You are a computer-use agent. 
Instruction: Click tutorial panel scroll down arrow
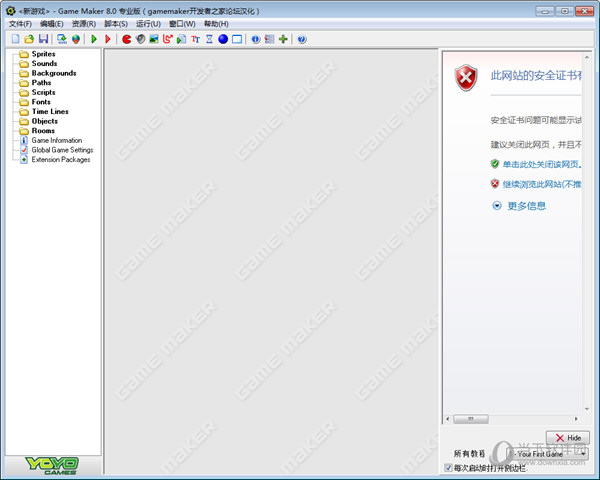click(587, 409)
